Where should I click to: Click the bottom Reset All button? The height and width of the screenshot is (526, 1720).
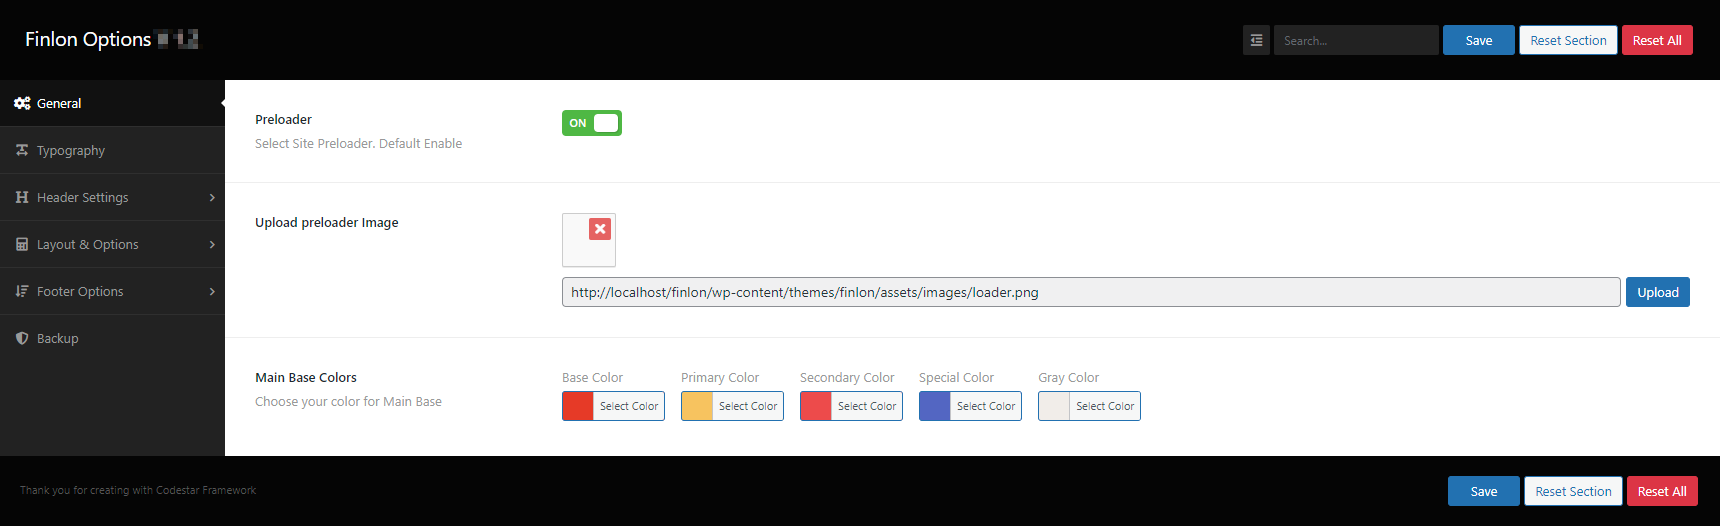click(x=1661, y=491)
